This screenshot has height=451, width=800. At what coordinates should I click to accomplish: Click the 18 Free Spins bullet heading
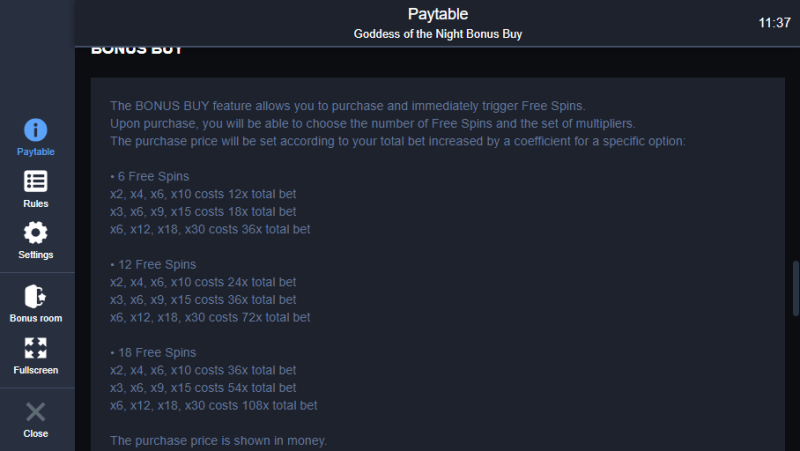pyautogui.click(x=153, y=353)
